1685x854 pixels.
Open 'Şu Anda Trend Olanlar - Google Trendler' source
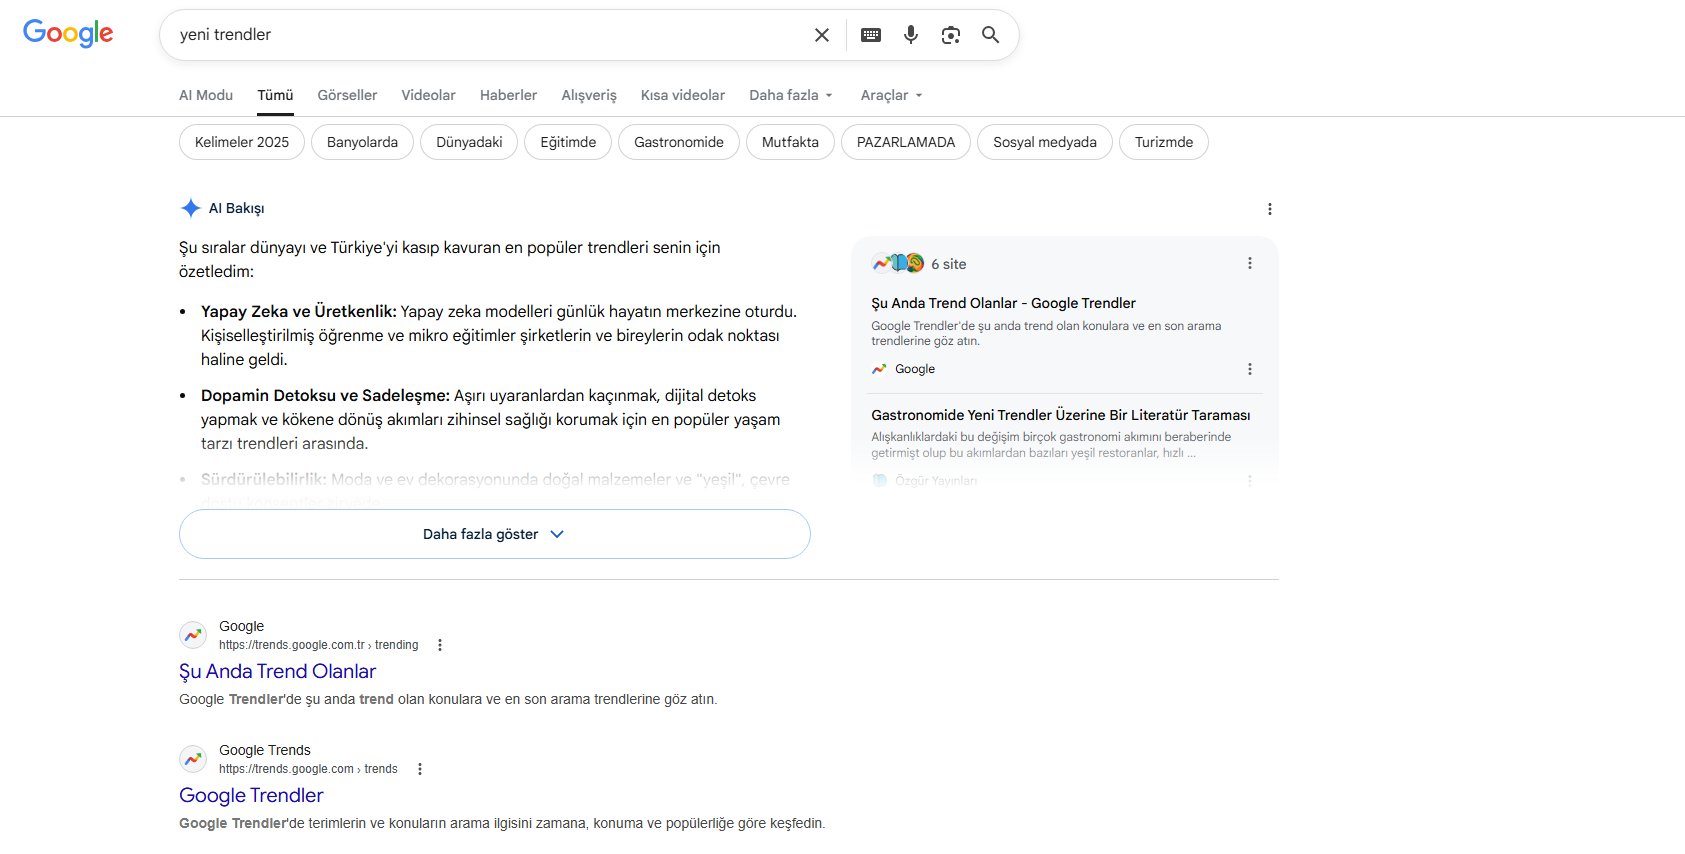[x=1003, y=303]
